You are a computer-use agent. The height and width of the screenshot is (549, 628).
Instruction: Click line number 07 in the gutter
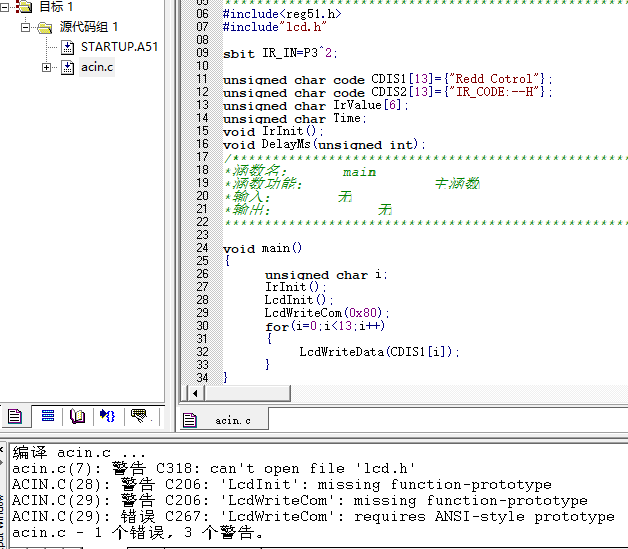pos(202,27)
